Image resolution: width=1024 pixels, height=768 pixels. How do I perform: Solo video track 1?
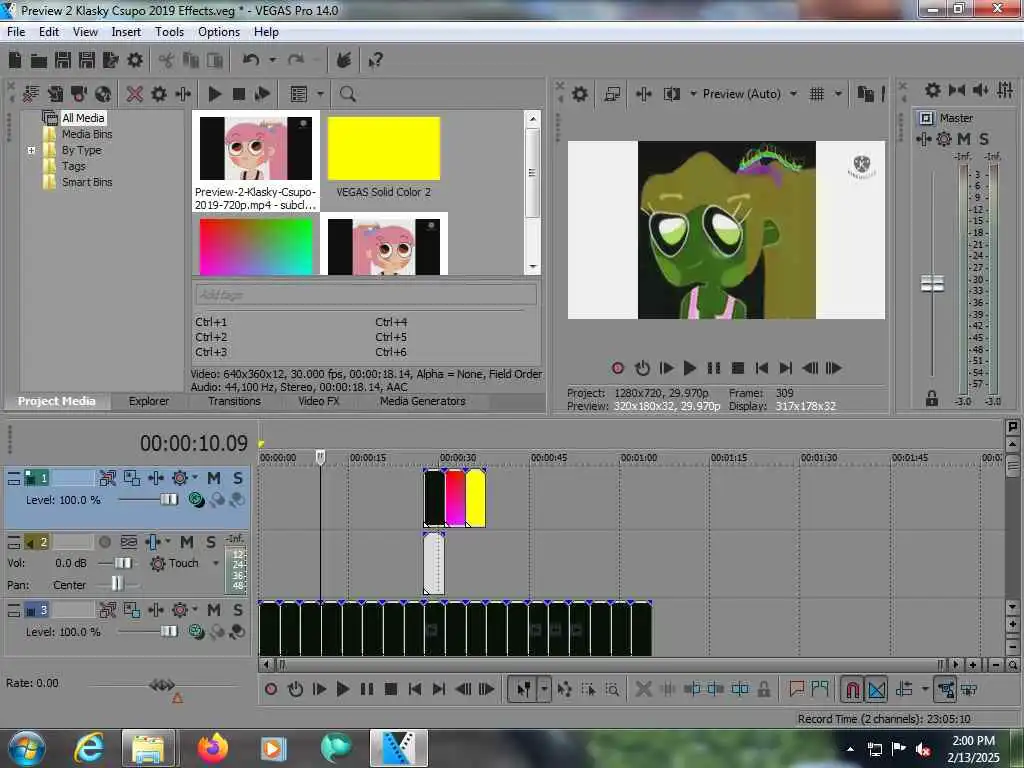tap(238, 478)
